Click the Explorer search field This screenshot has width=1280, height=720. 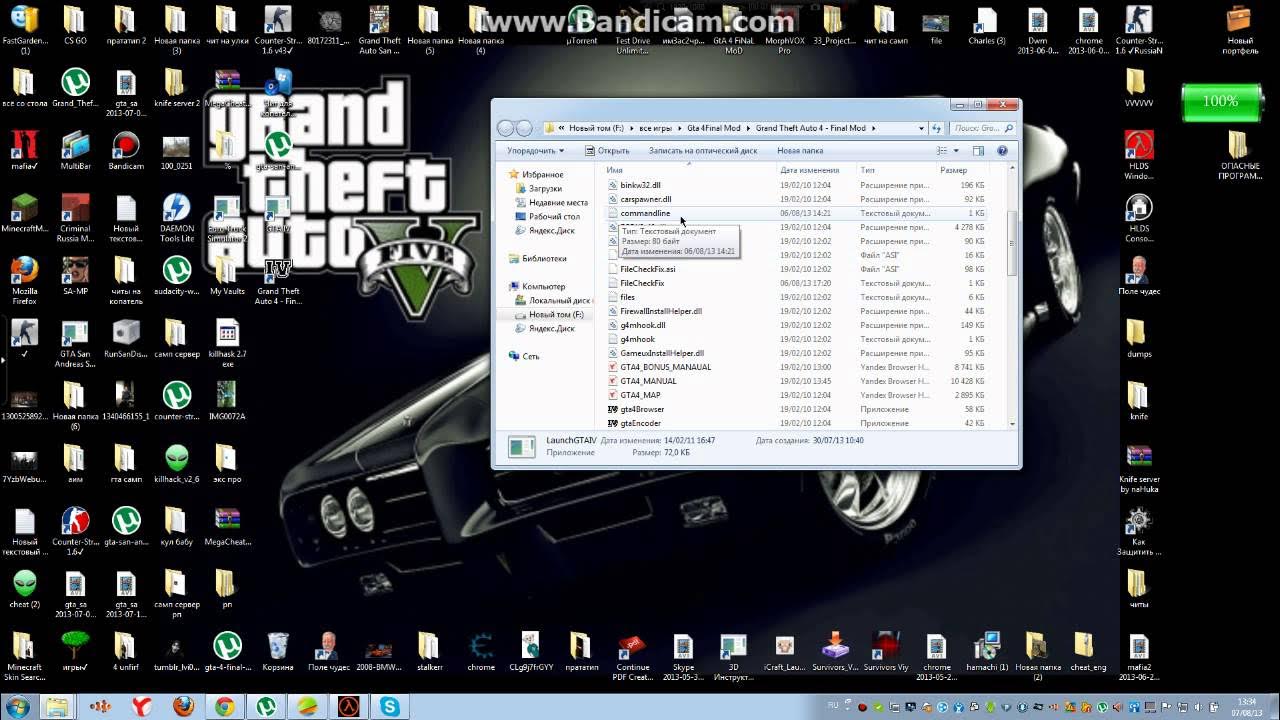pos(982,128)
